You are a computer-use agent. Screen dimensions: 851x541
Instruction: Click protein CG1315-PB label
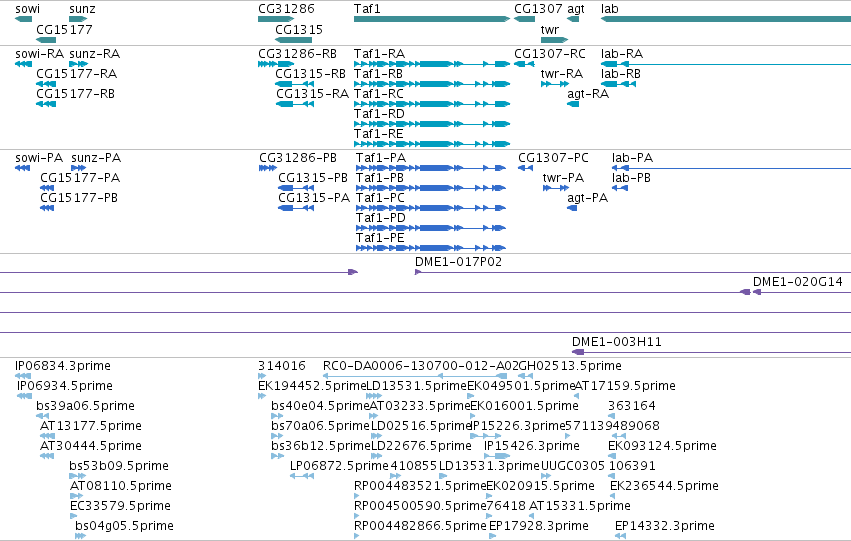(313, 178)
